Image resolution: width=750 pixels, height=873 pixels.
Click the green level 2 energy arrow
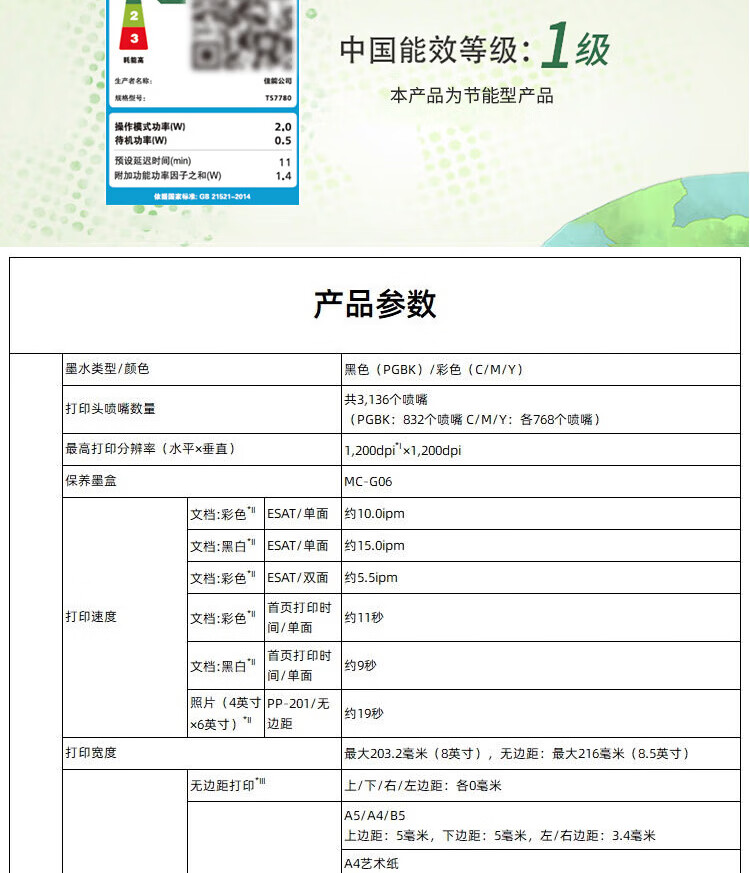[x=134, y=15]
